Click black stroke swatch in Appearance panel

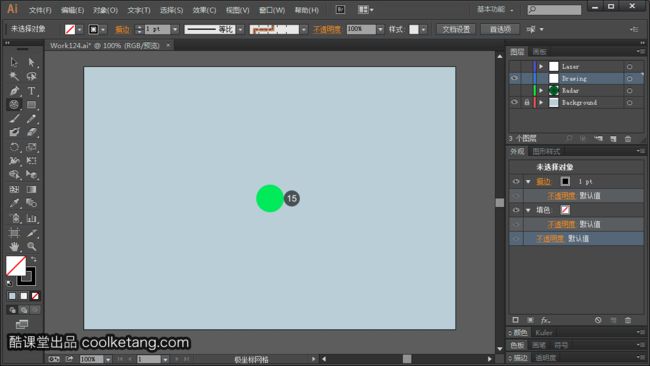tap(565, 182)
